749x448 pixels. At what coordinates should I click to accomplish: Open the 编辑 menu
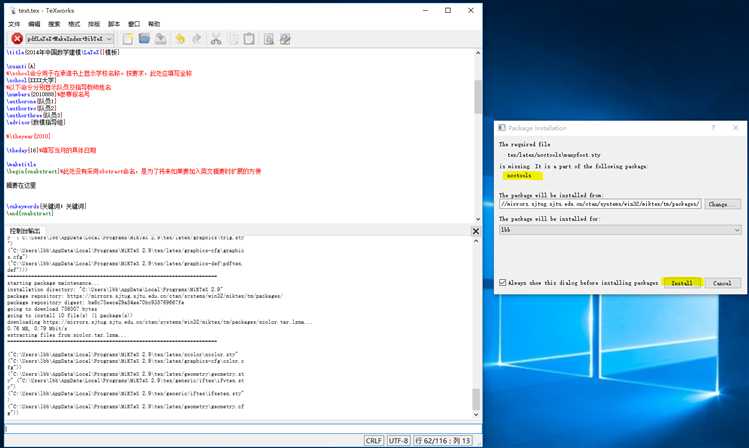34,24
